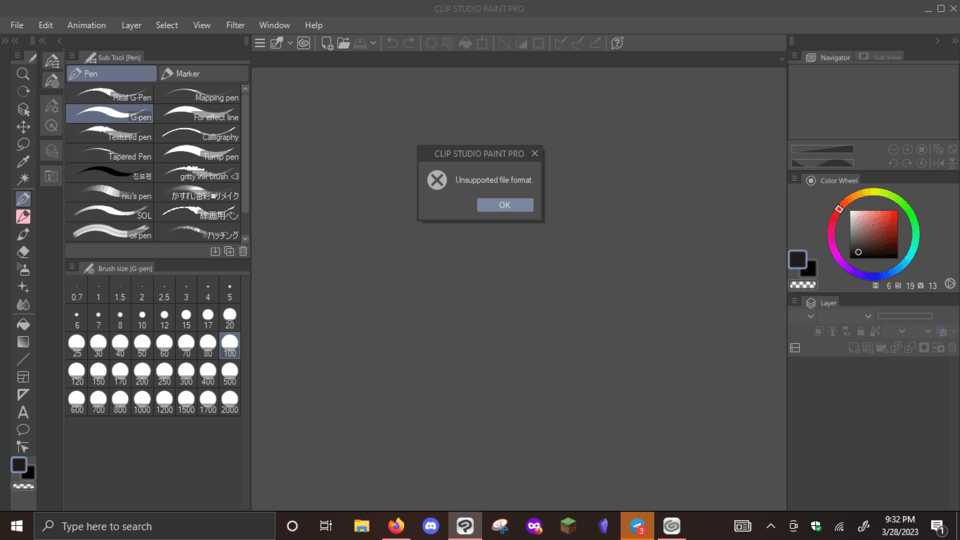
Task: Open the Filter menu
Action: 235,25
